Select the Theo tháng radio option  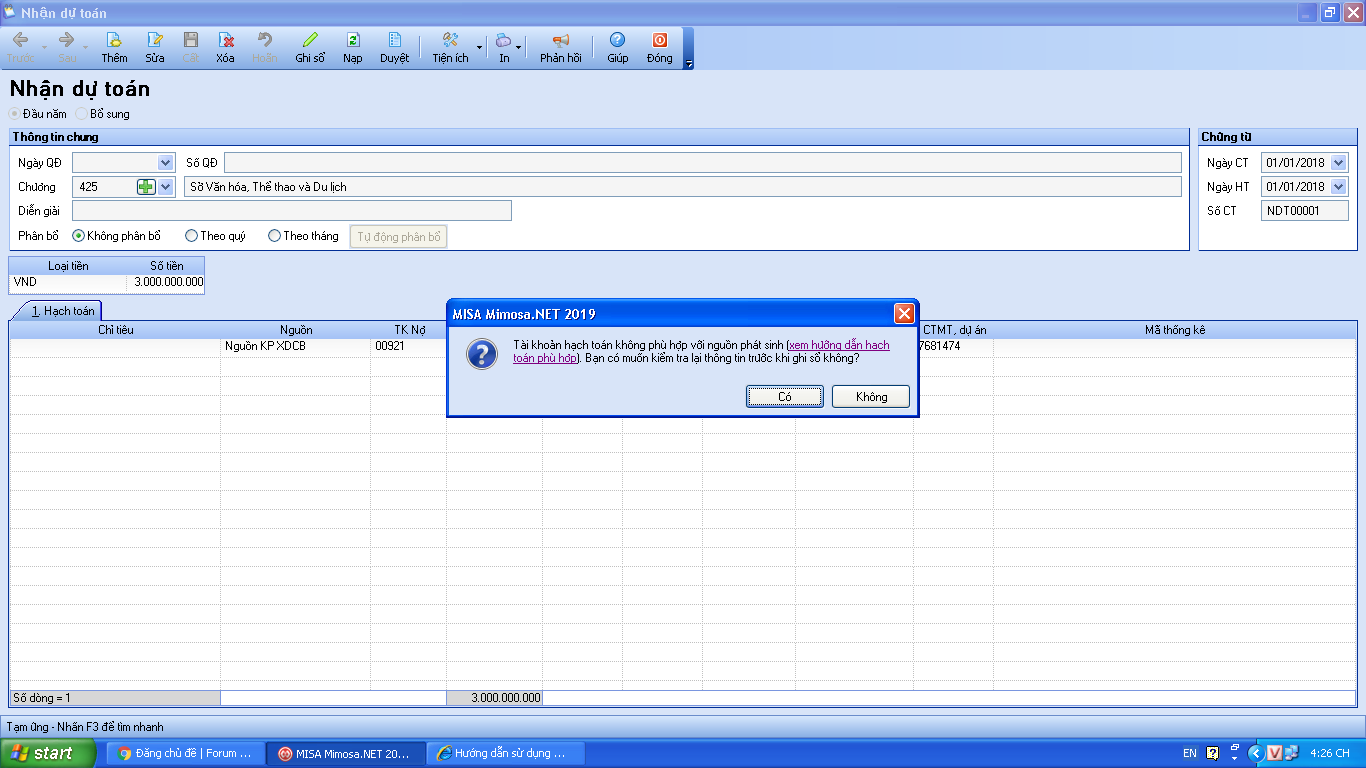(274, 236)
